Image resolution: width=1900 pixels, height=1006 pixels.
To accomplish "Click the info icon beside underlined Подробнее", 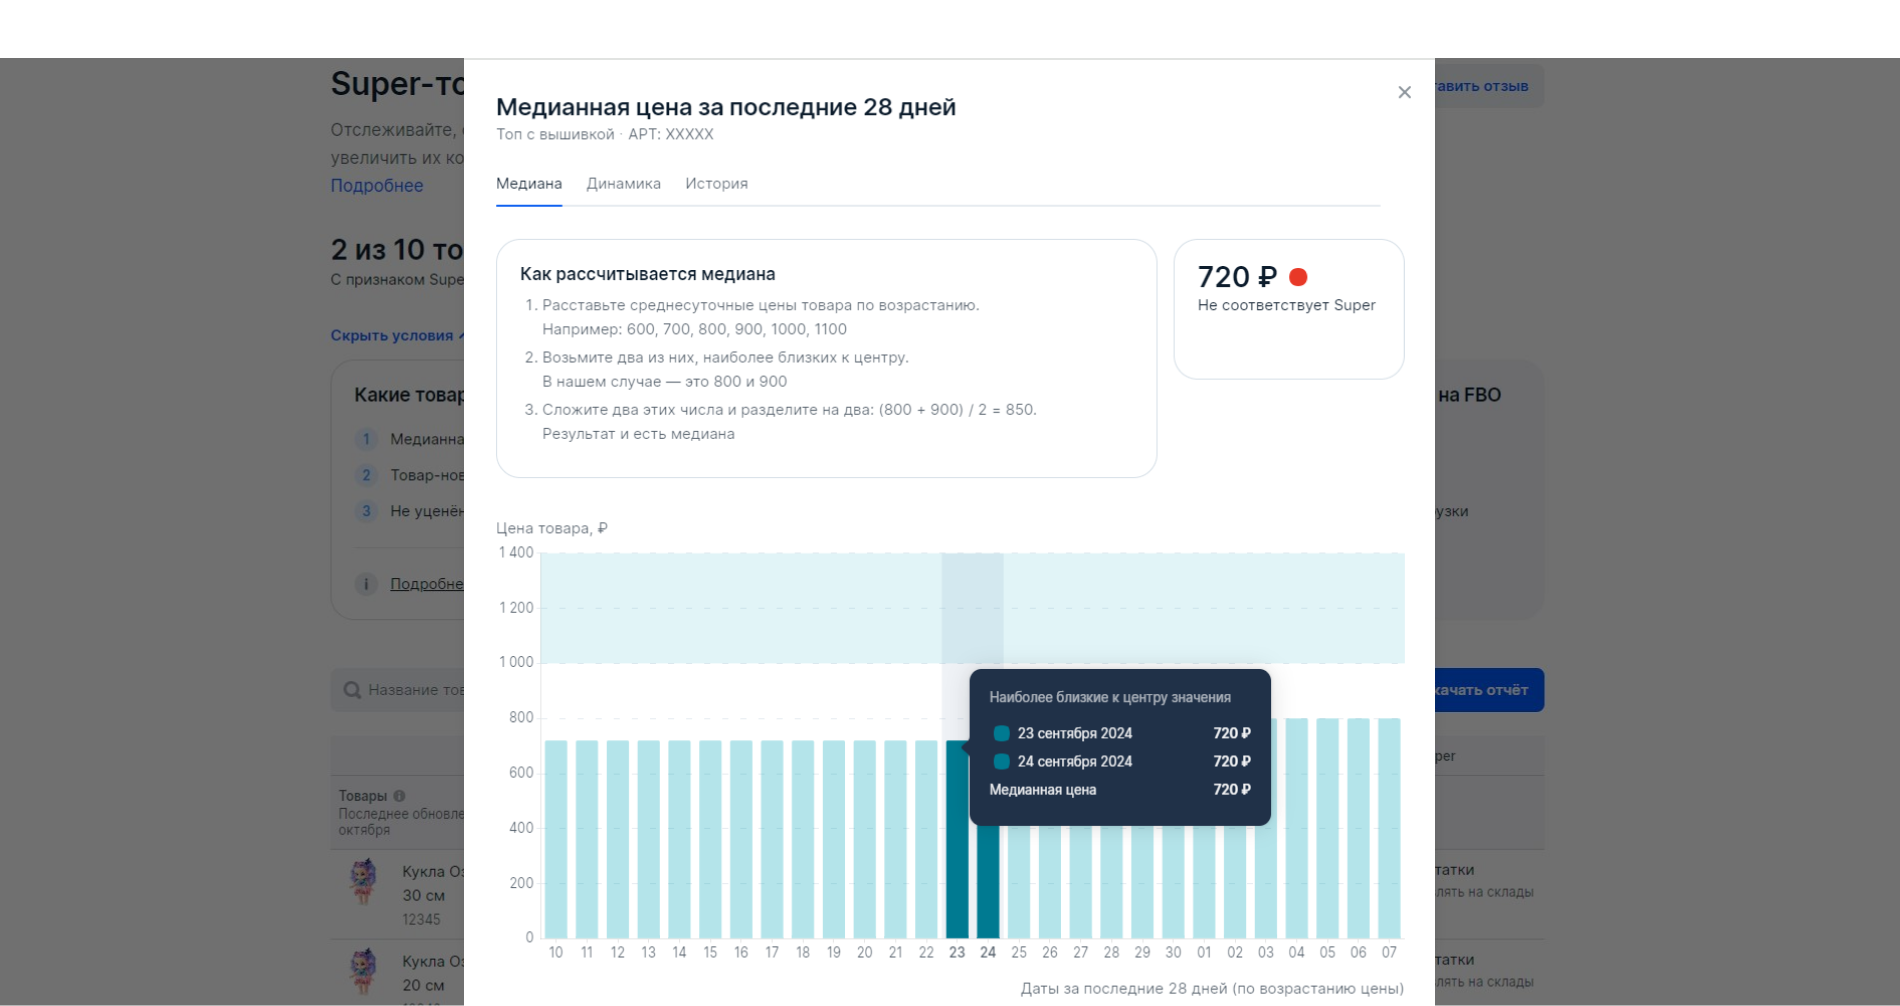I will (x=366, y=584).
